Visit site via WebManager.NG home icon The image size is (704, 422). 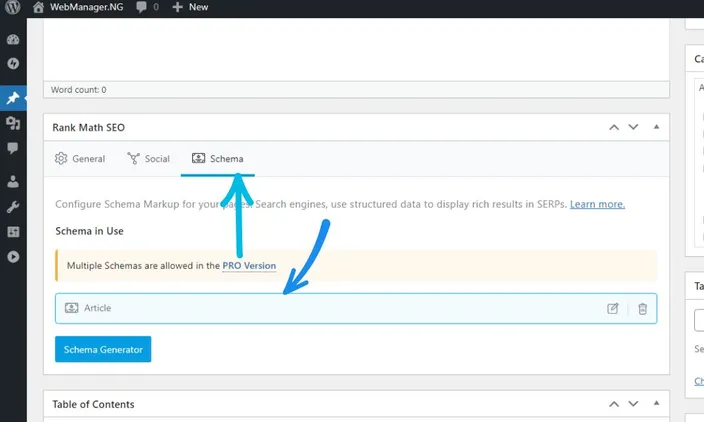[x=39, y=7]
